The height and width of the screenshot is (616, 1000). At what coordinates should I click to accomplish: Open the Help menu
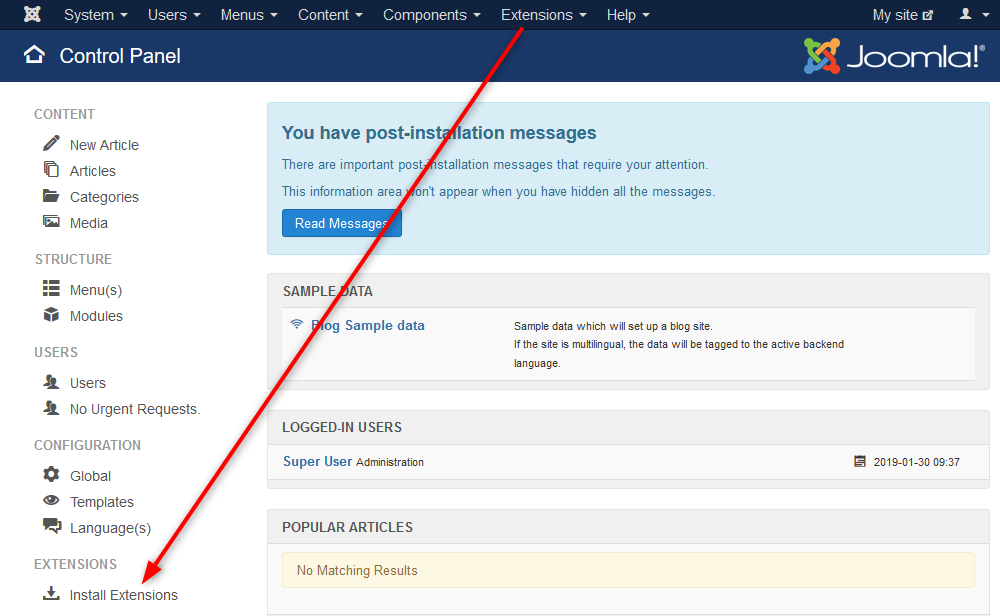click(627, 15)
